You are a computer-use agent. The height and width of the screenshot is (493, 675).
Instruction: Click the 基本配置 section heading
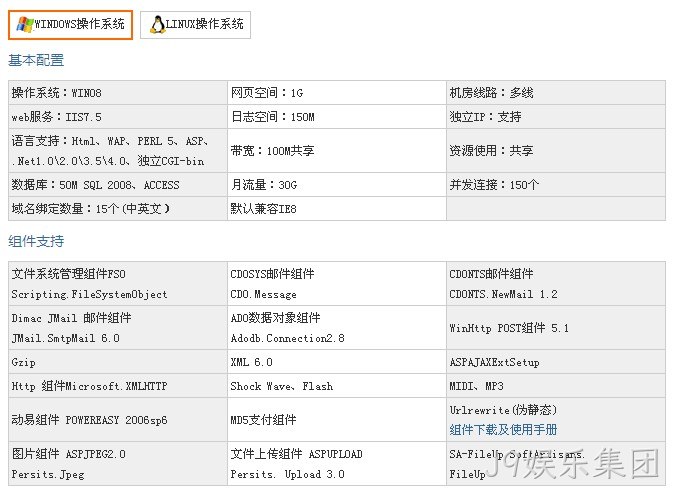pos(36,60)
